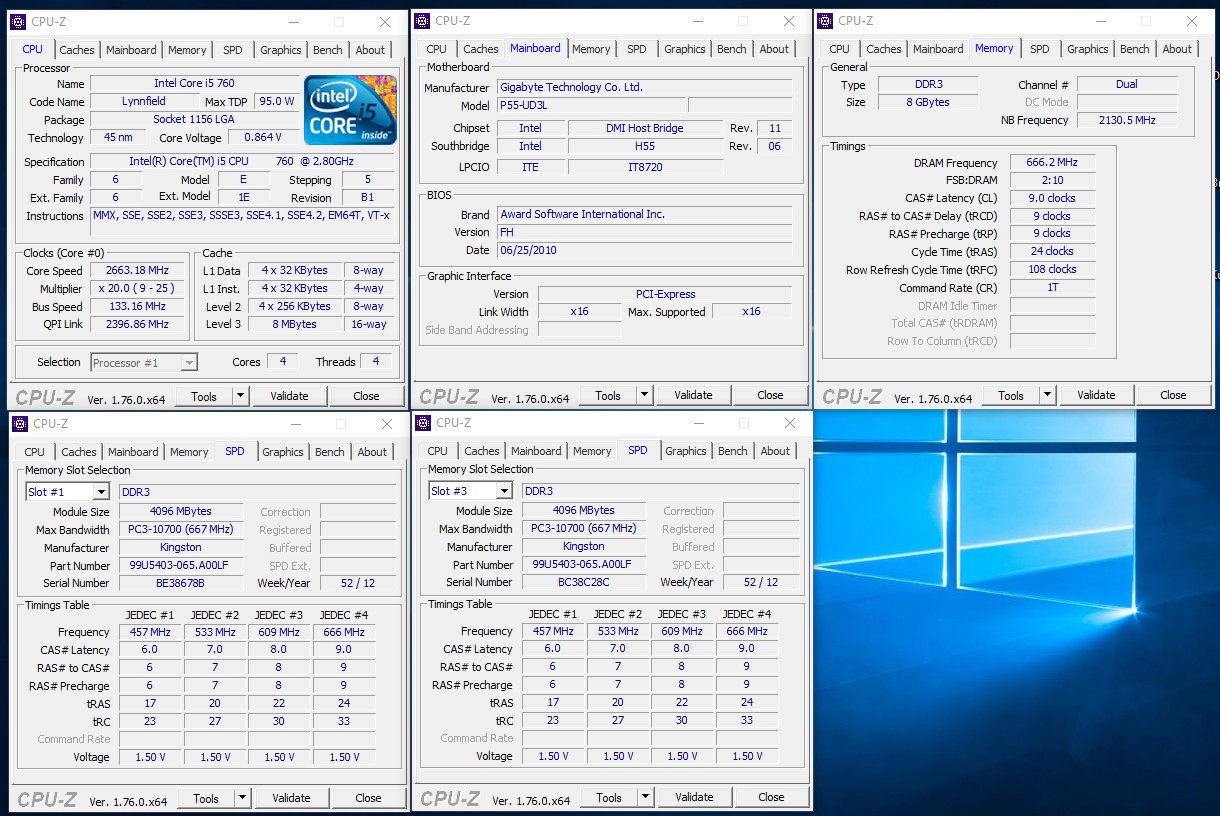Click the Validate button in the Slot #3 SPD window
This screenshot has width=1220, height=816.
[694, 797]
